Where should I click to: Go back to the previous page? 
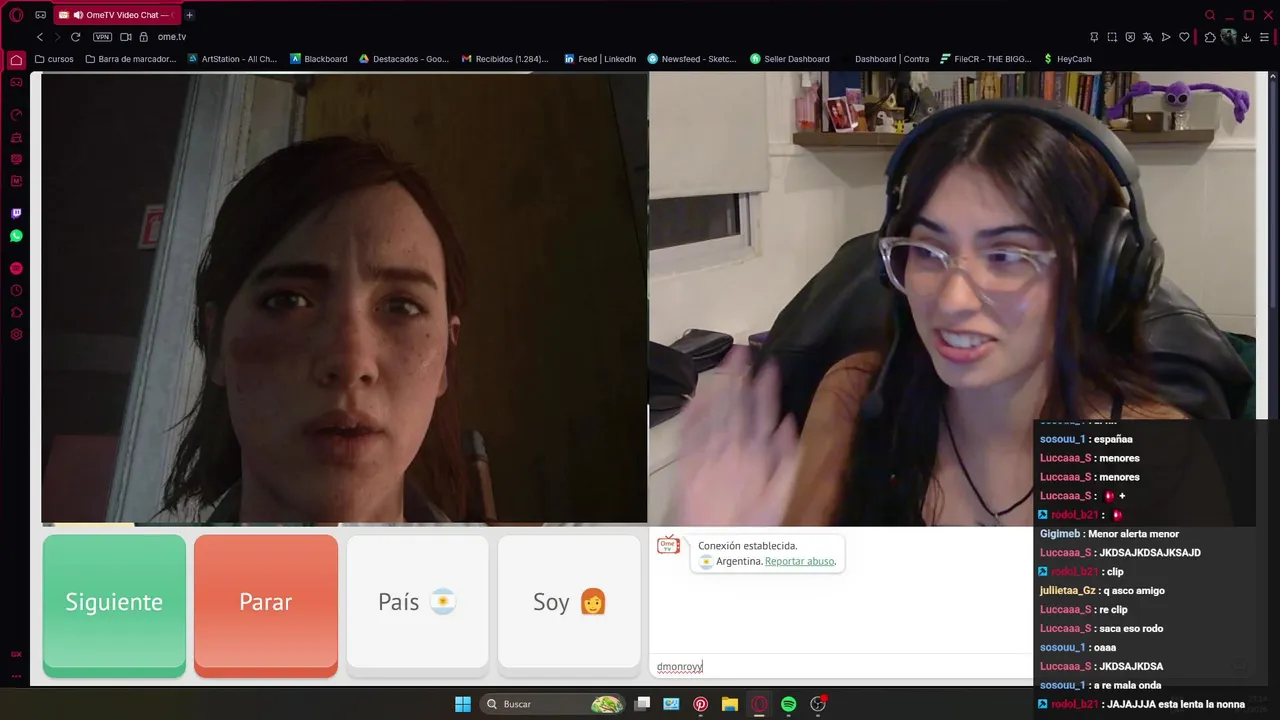click(40, 37)
